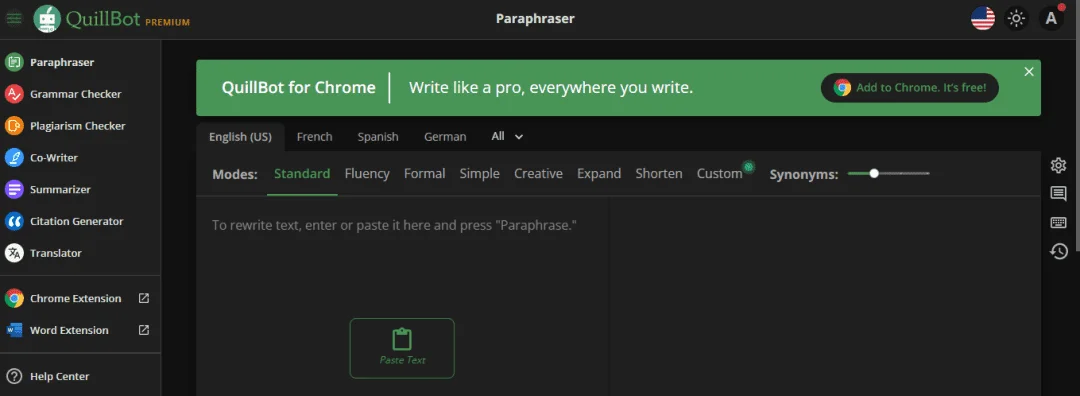Open the Help Center link text
Viewport: 1080px width, 396px height.
59,377
